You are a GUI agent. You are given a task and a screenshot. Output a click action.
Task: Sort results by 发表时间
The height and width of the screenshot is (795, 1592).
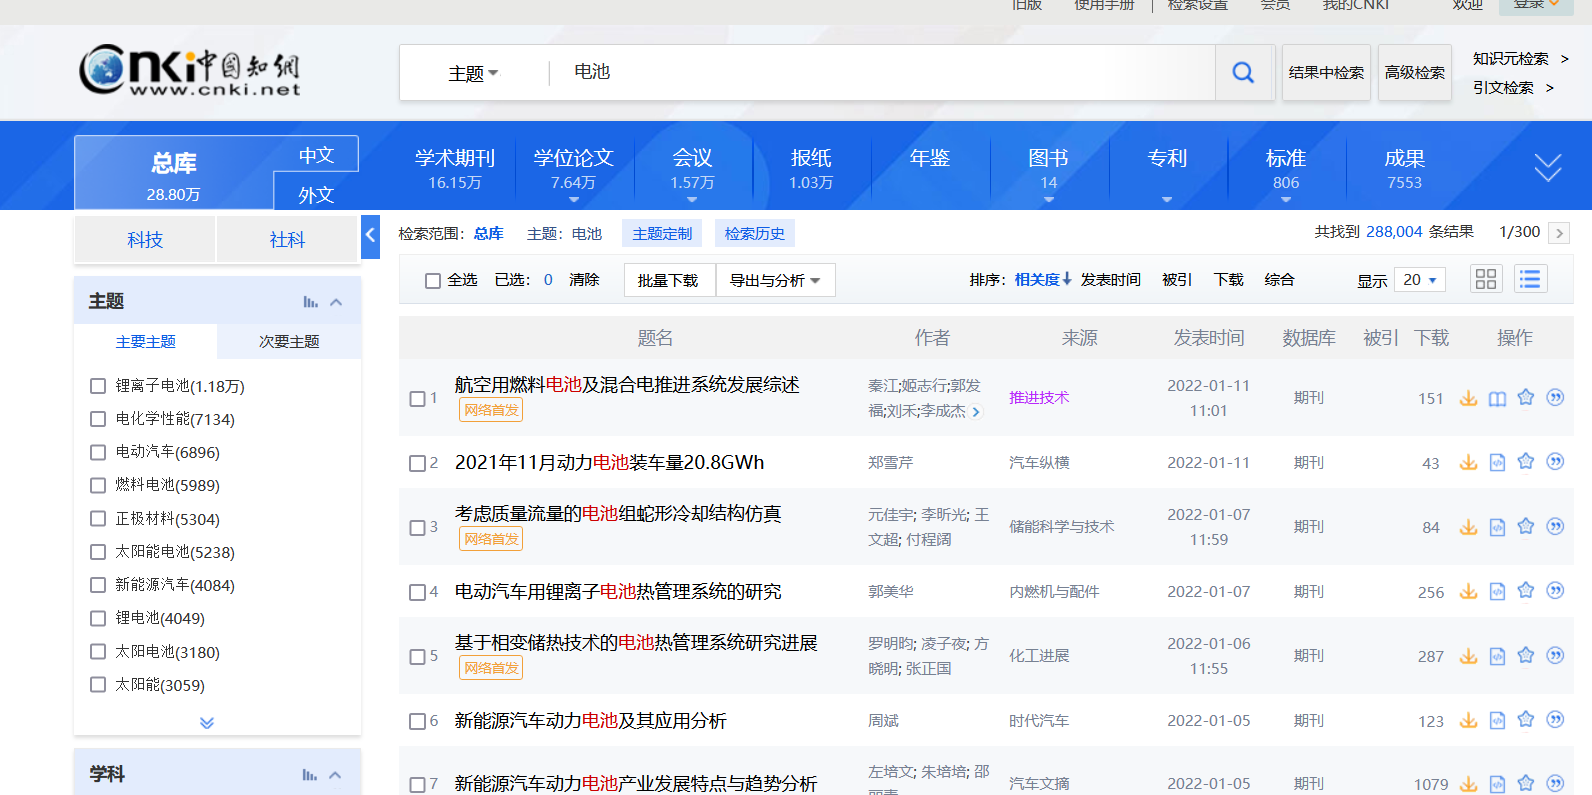coord(1110,280)
